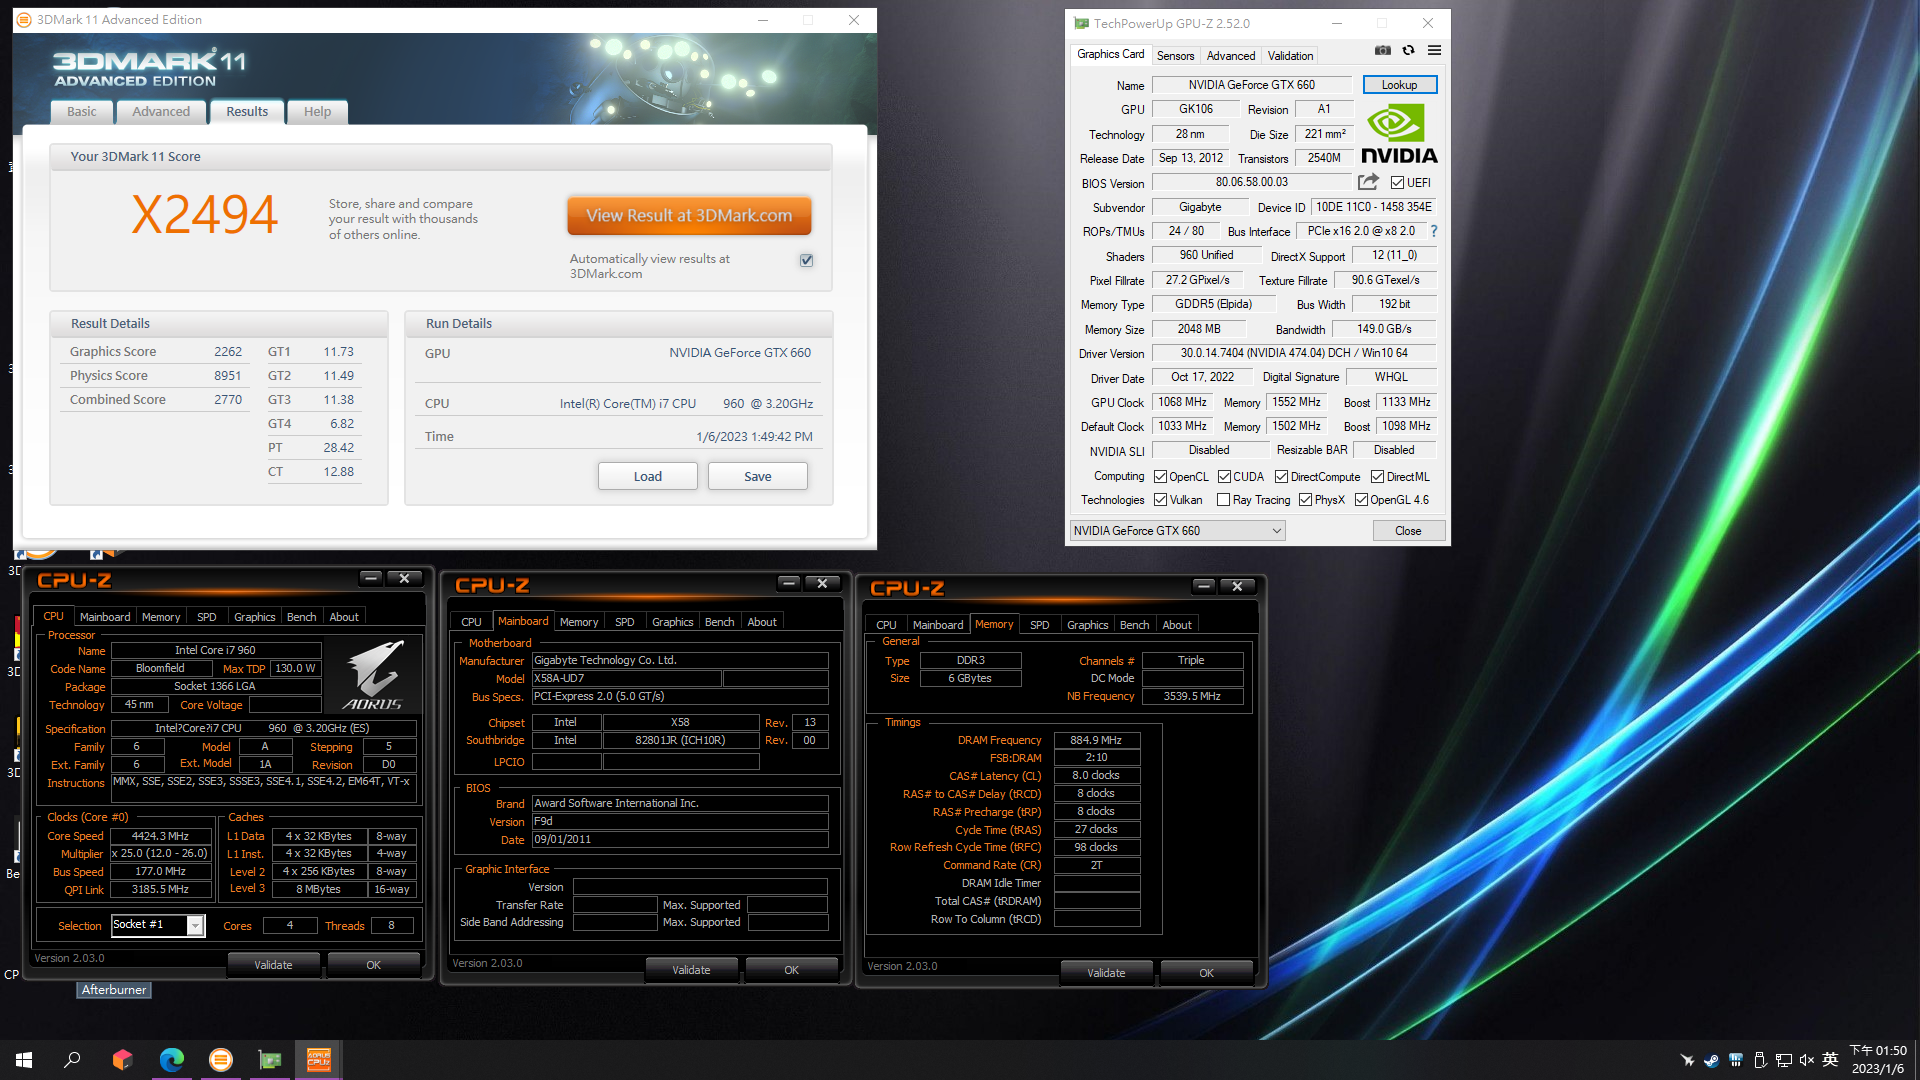
Task: Click X58A-UD7 model field
Action: click(x=626, y=678)
